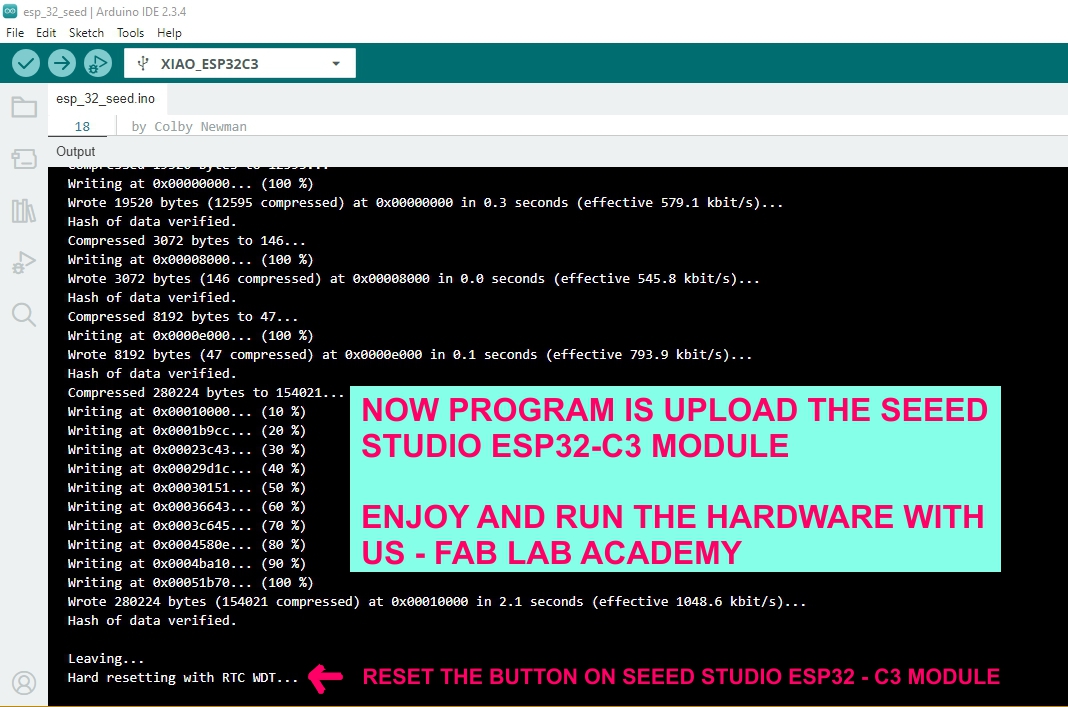Click the 'by Colby Newman' code line
Viewport: 1068px width, 707px height.
(189, 127)
